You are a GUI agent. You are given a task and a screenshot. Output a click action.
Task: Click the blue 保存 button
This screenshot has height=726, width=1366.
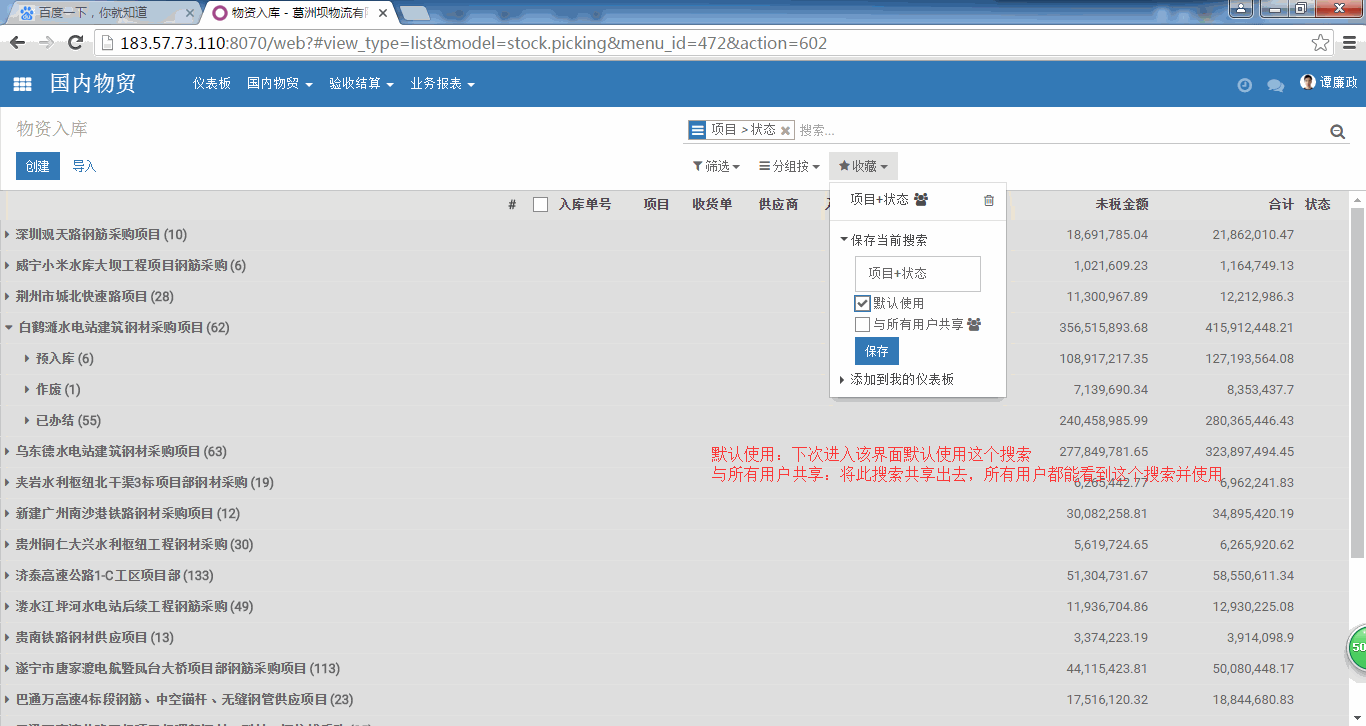click(876, 351)
